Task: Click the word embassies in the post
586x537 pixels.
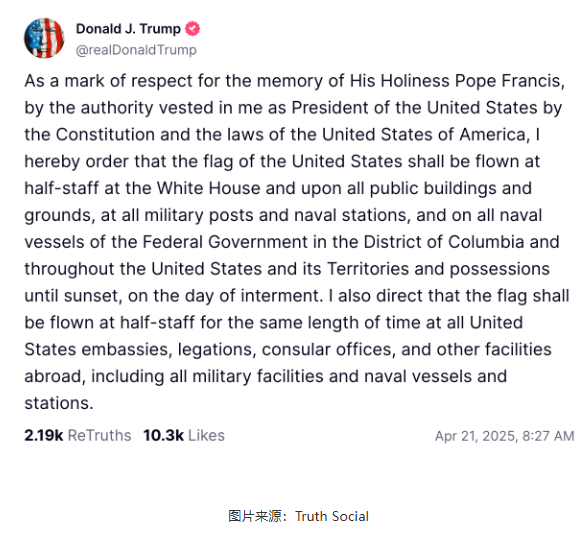Action: point(127,349)
